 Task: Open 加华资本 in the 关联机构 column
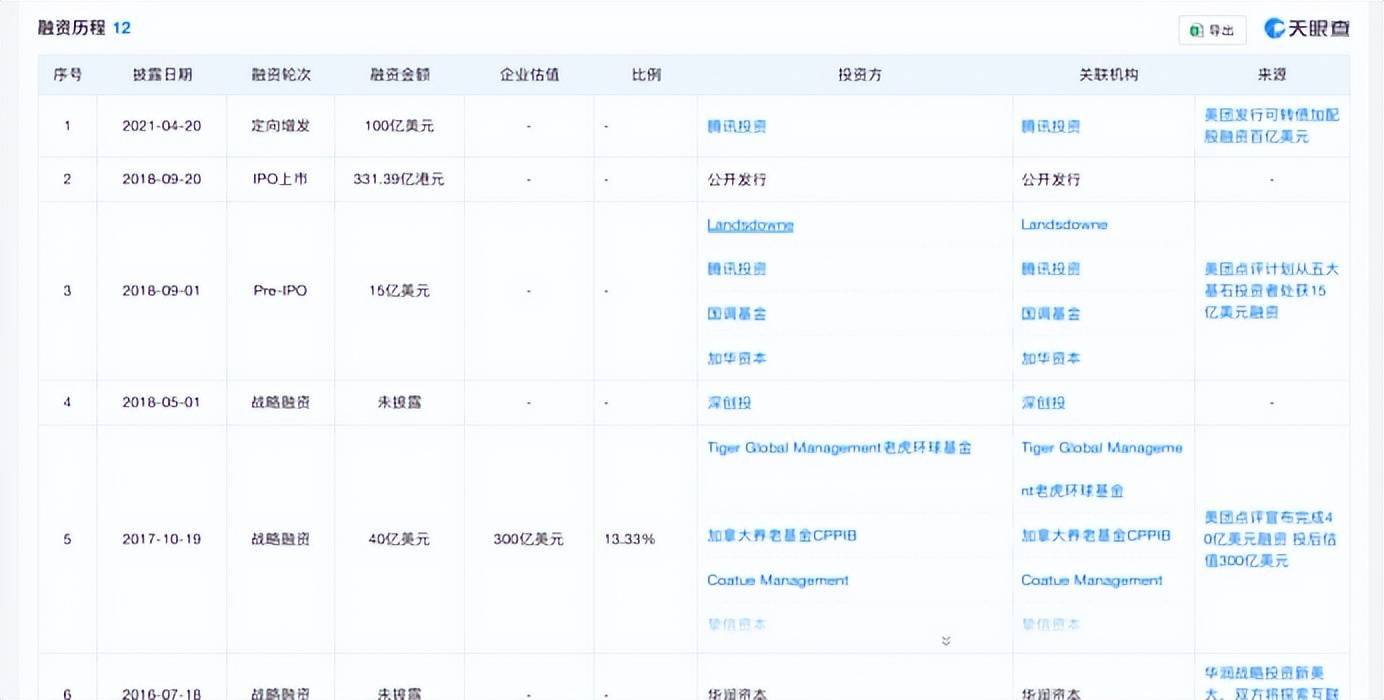pos(1050,358)
